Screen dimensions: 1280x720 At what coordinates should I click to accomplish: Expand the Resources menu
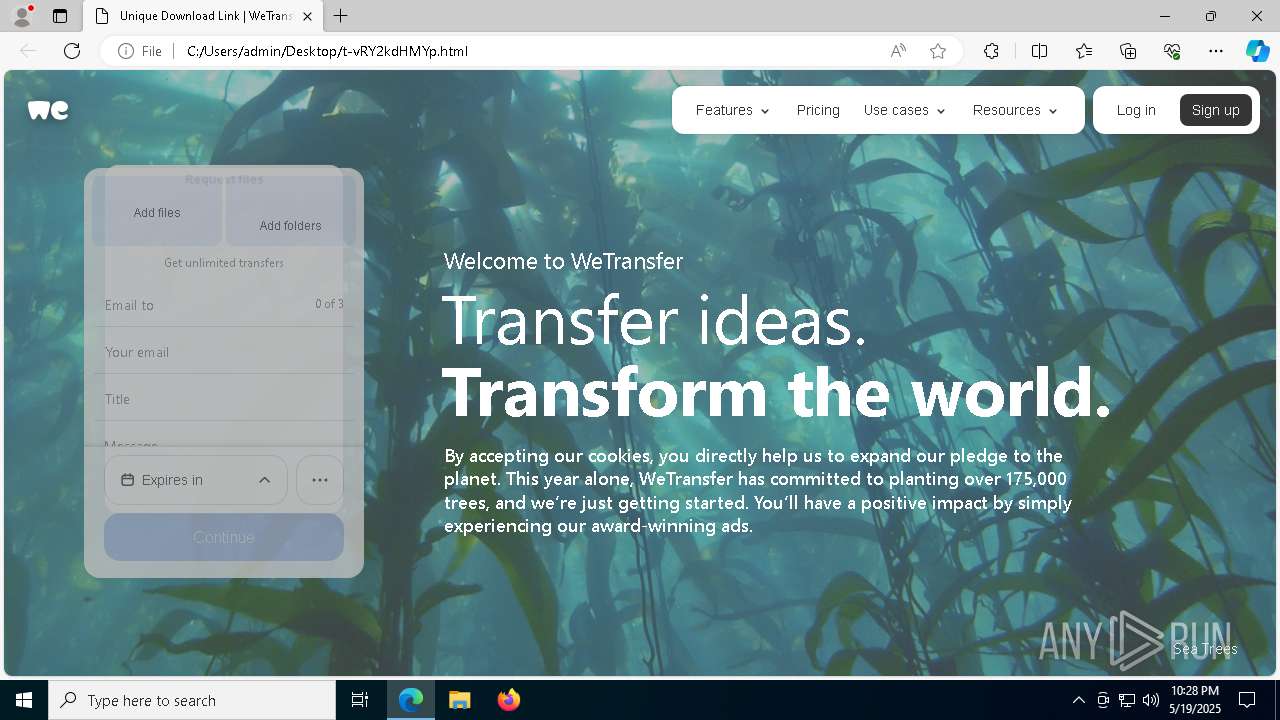click(x=1015, y=110)
